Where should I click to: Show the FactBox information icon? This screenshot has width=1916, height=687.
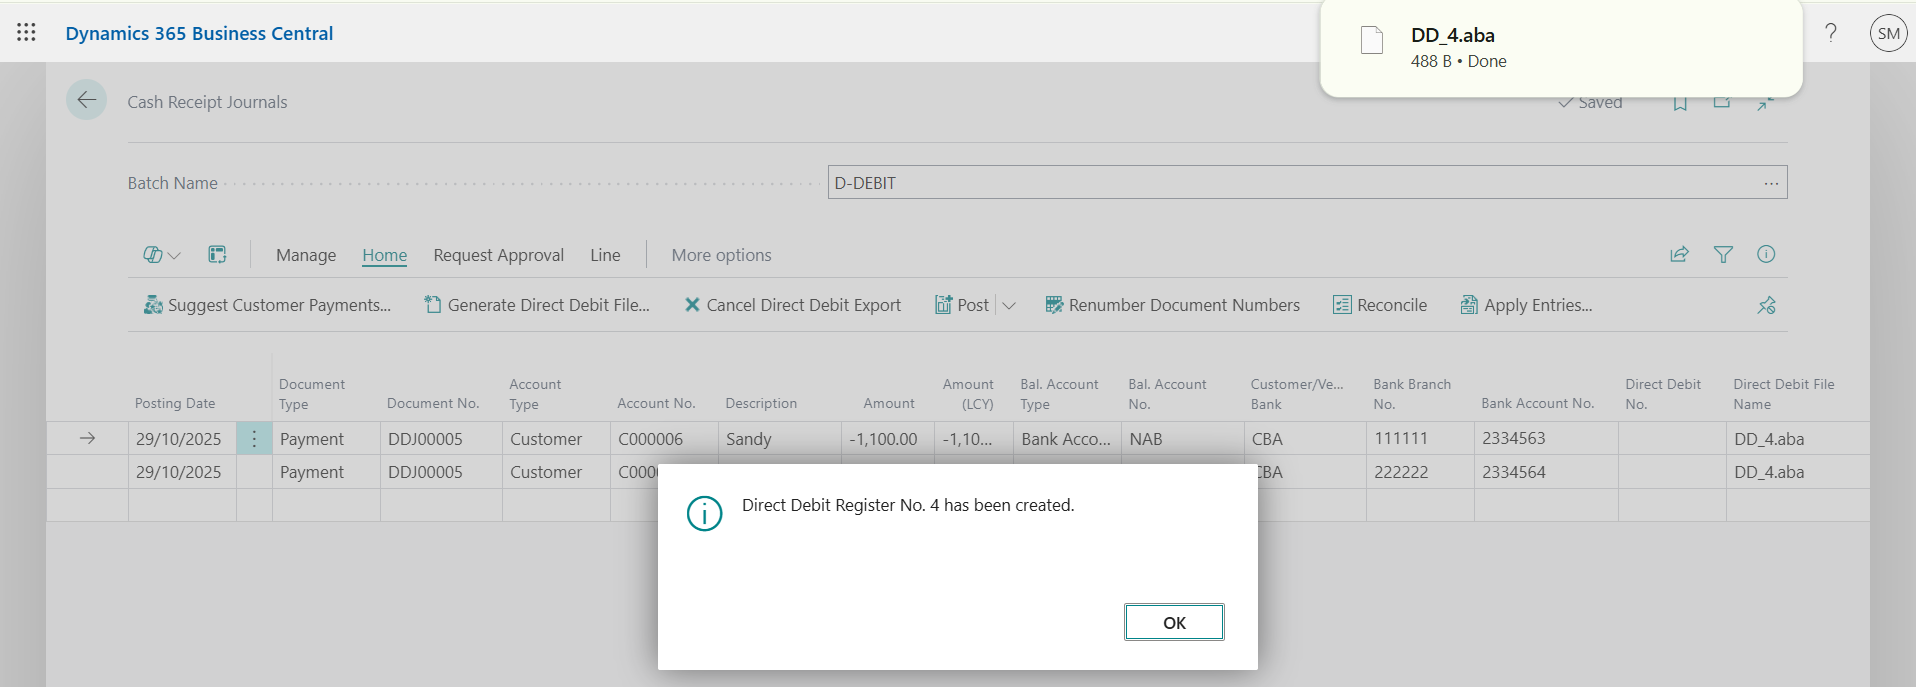pos(1766,255)
